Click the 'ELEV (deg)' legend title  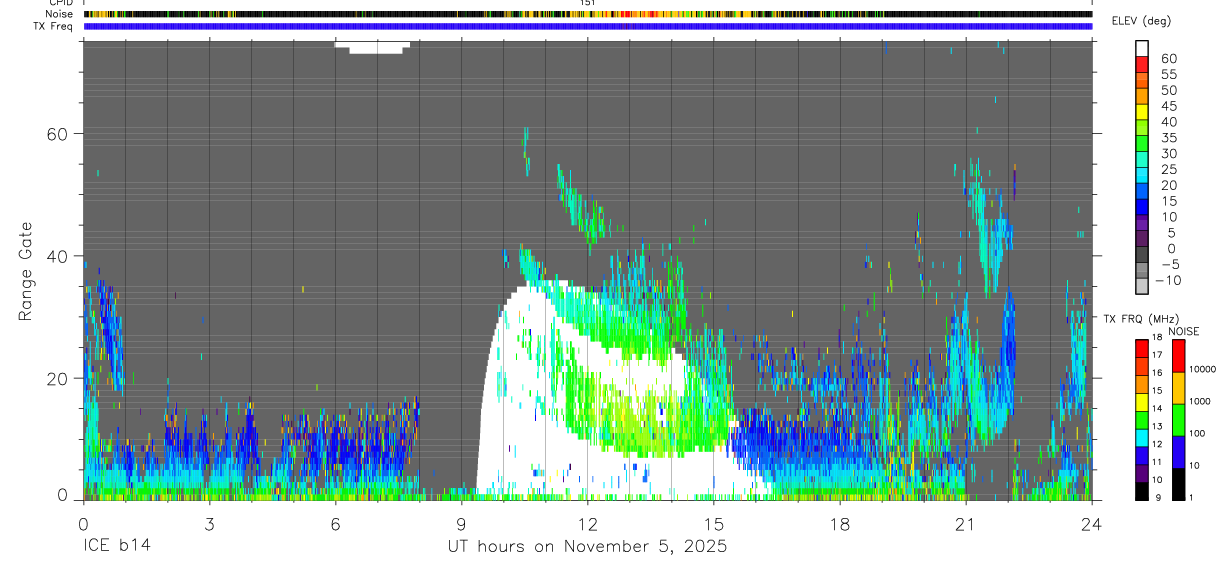point(1141,21)
